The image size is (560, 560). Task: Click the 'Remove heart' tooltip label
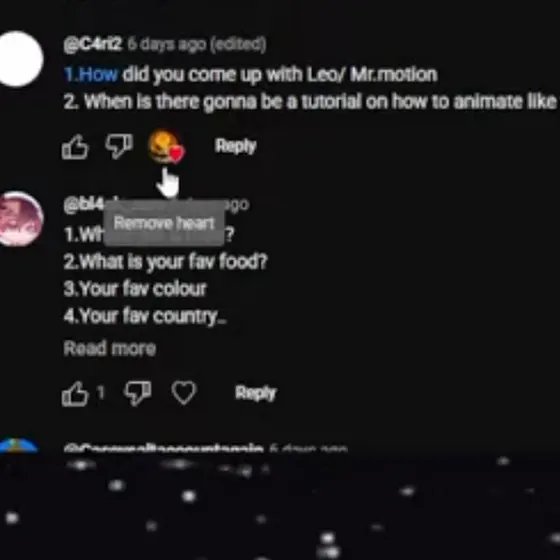164,223
